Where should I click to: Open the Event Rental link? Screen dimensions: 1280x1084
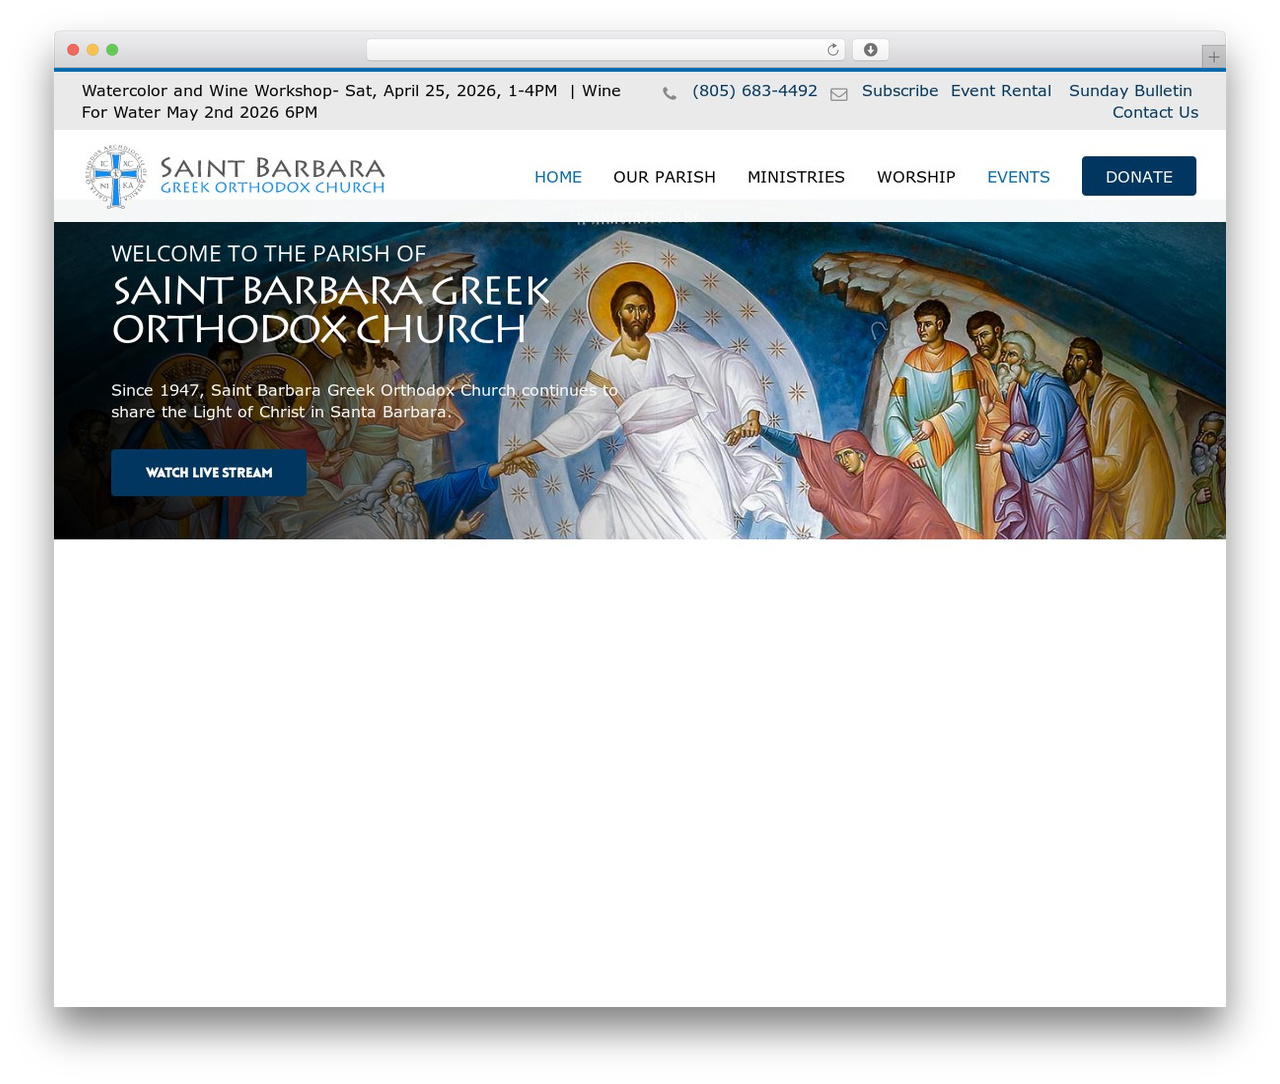click(1001, 91)
